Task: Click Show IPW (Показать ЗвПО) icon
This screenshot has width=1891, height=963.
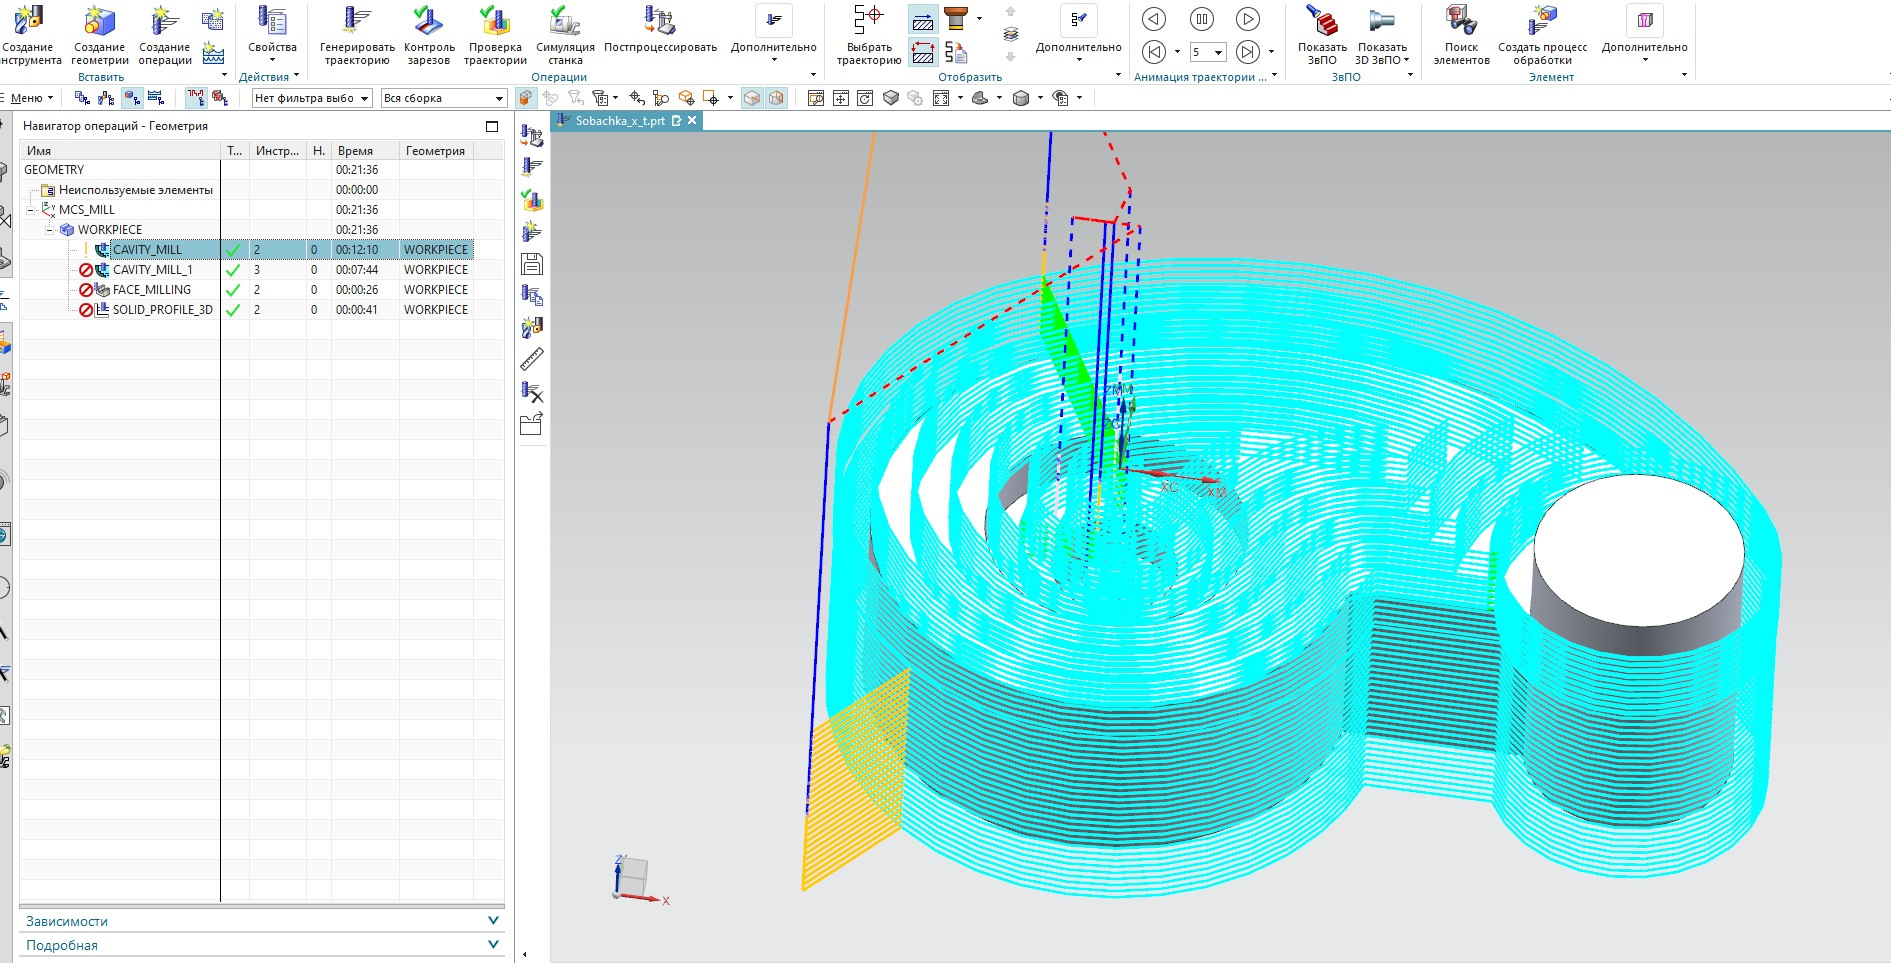Action: point(1322,22)
